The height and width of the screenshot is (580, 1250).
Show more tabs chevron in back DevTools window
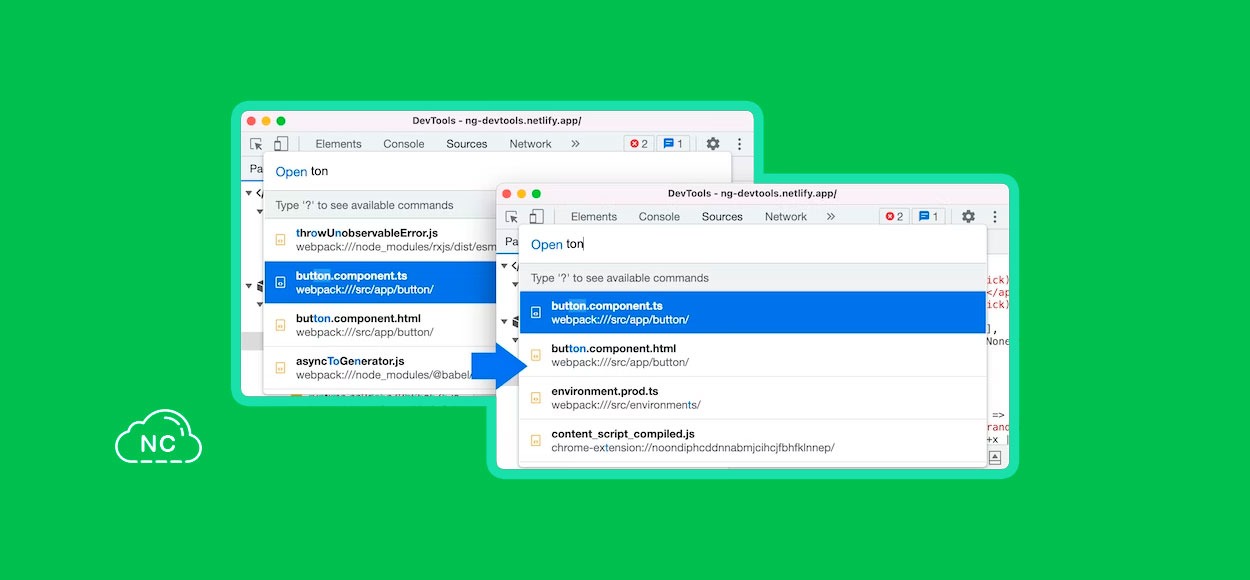[575, 144]
